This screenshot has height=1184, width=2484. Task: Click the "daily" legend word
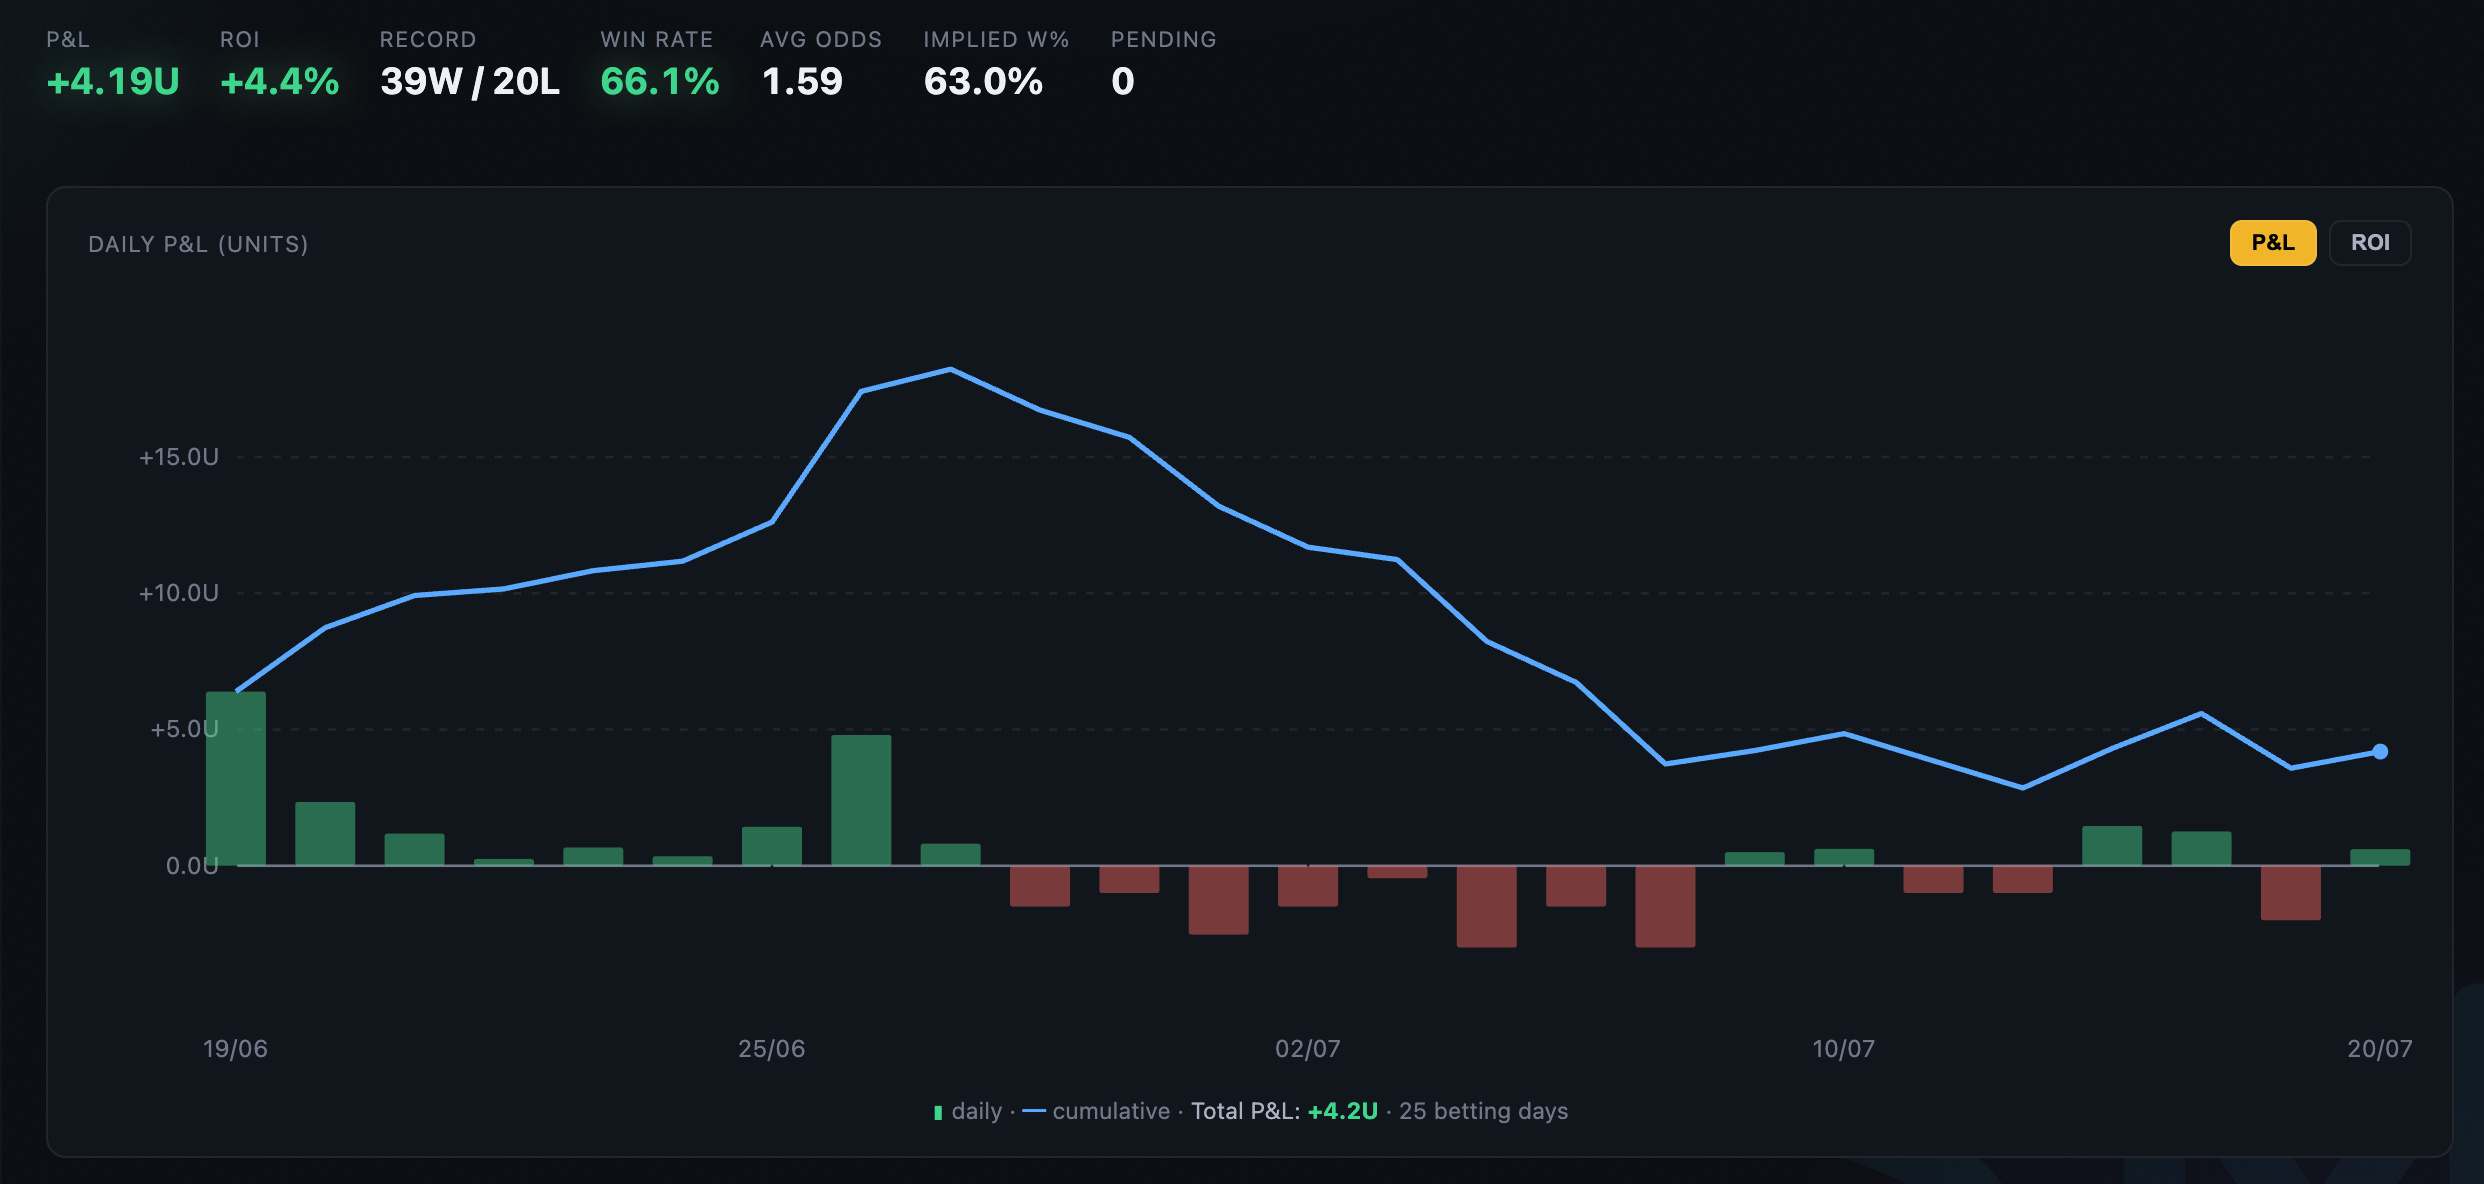point(977,1111)
